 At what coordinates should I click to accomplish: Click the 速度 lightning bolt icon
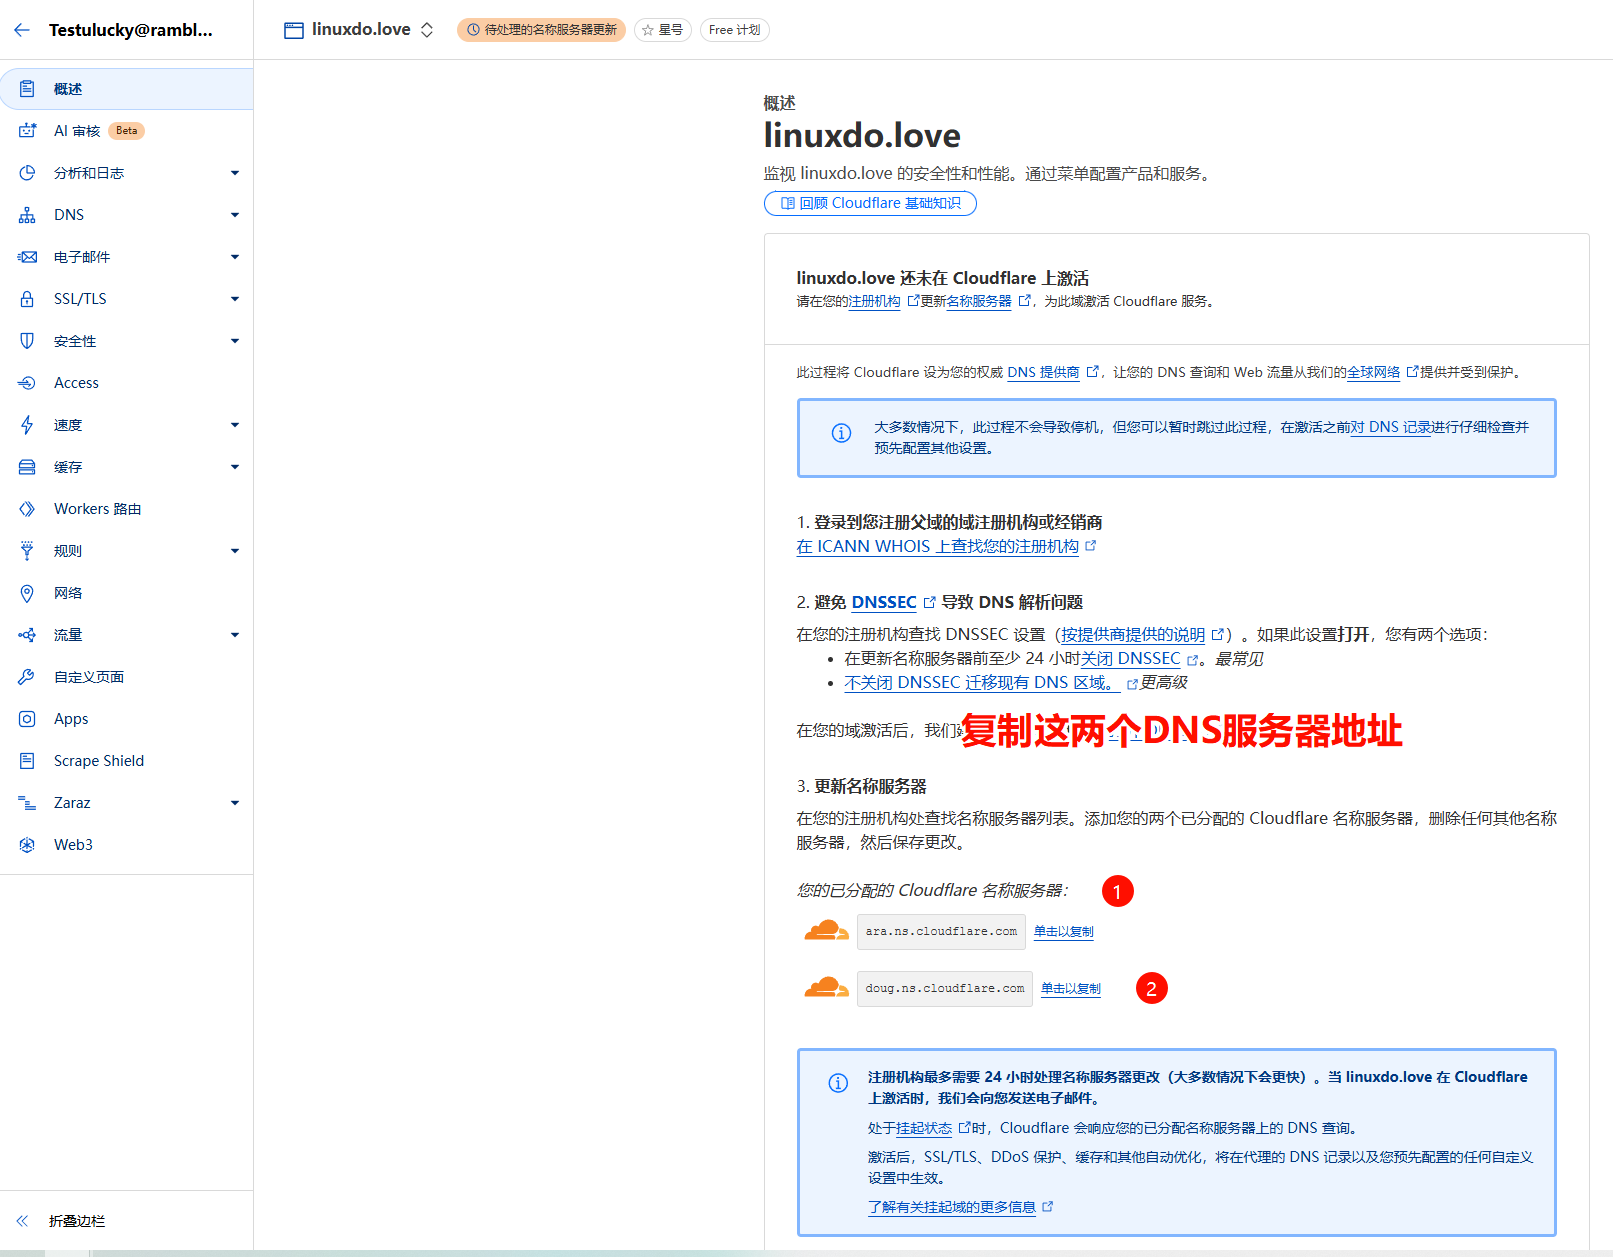coord(27,425)
